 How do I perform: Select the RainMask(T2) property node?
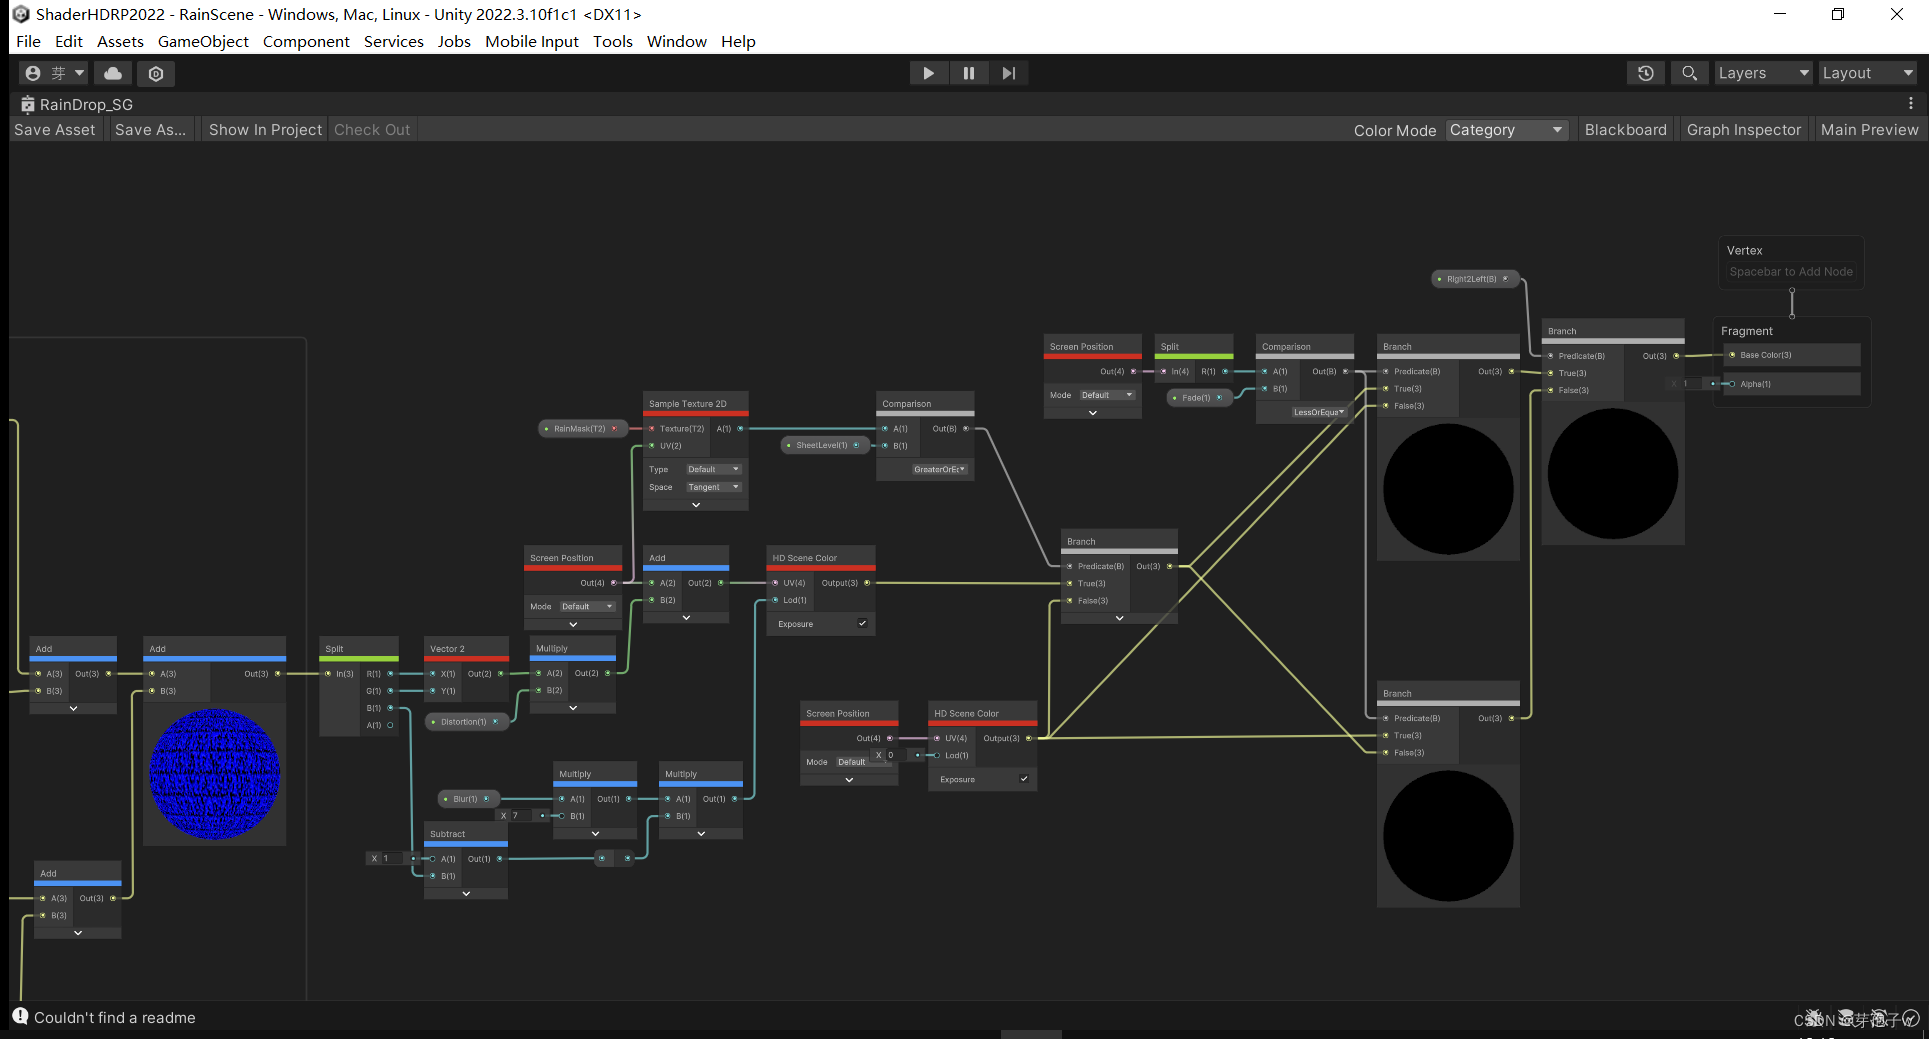click(581, 428)
